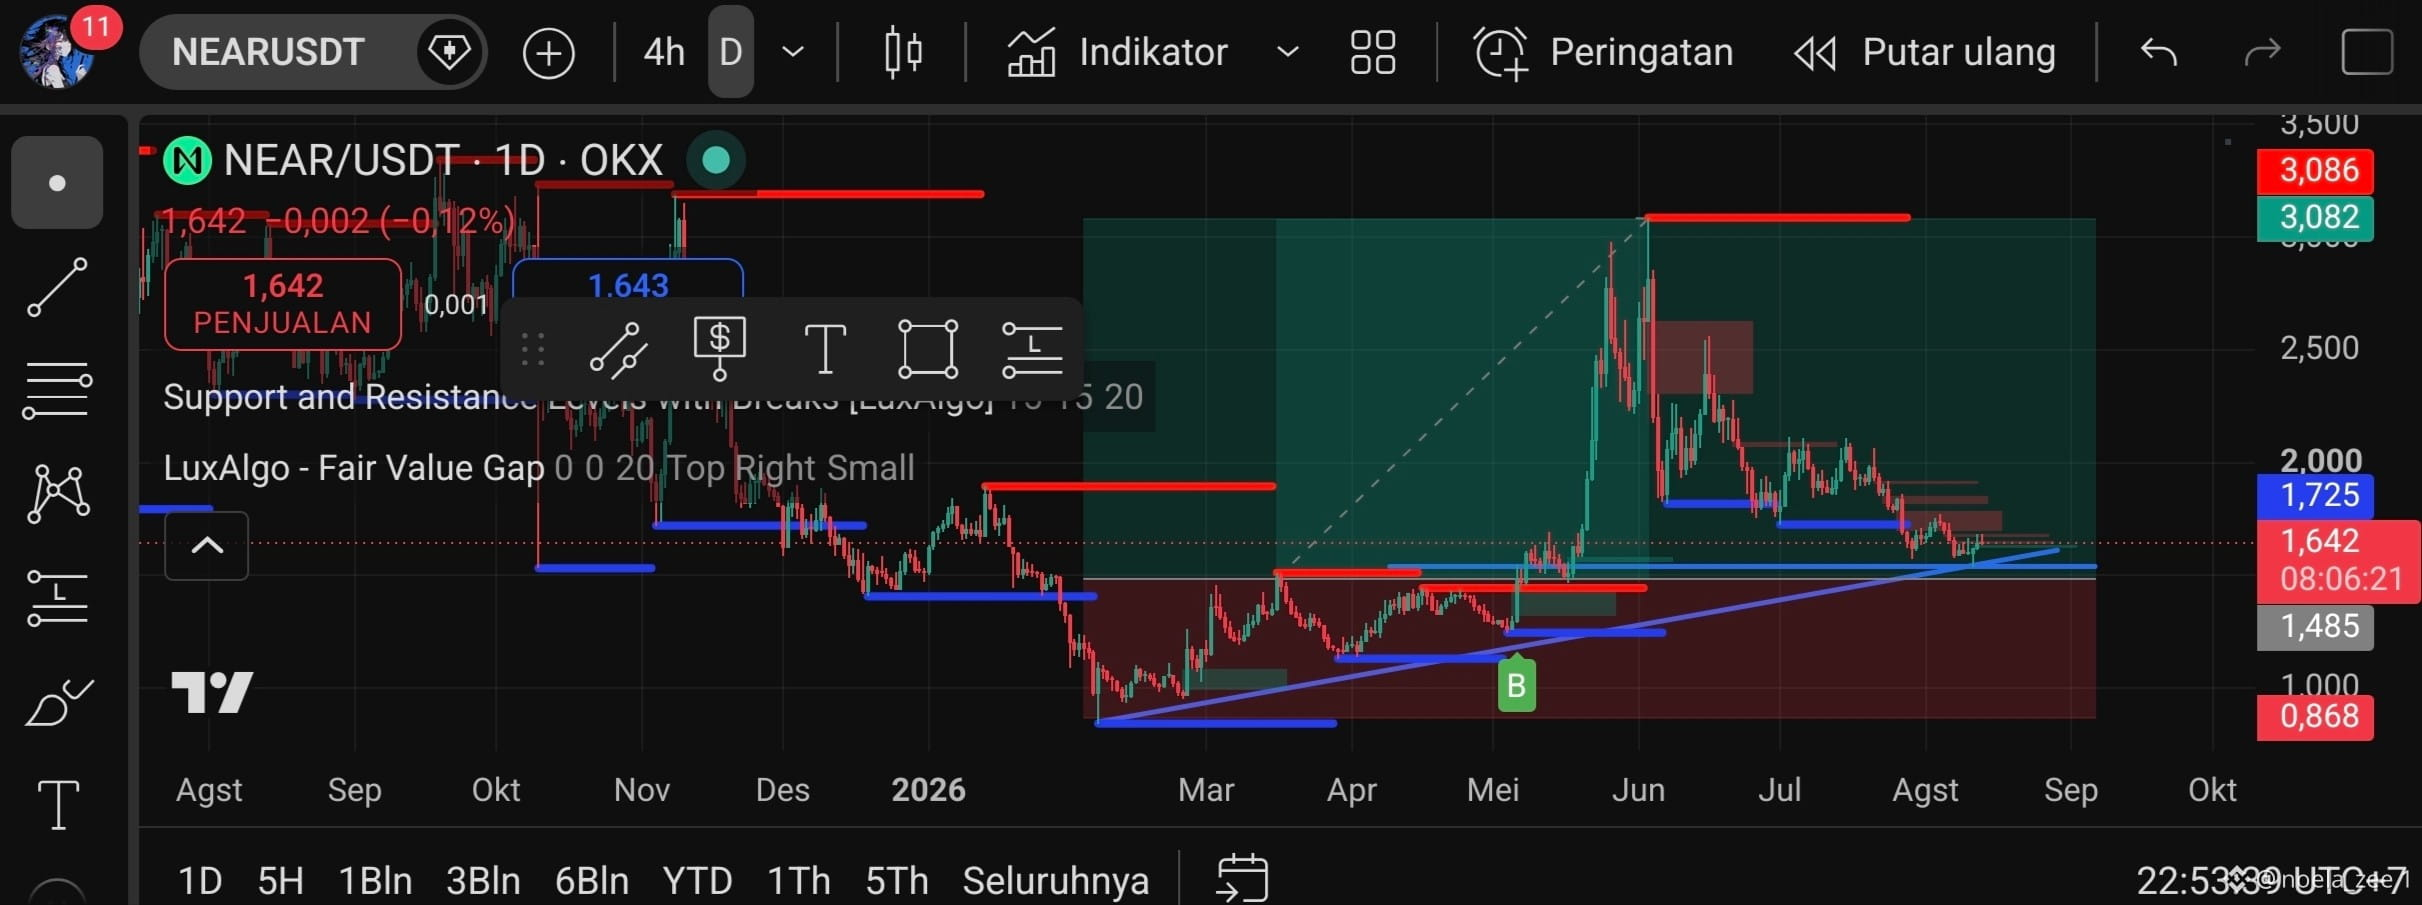Screen dimensions: 2422x905
Task: Set the range to 6Bln
Action: pyautogui.click(x=592, y=881)
